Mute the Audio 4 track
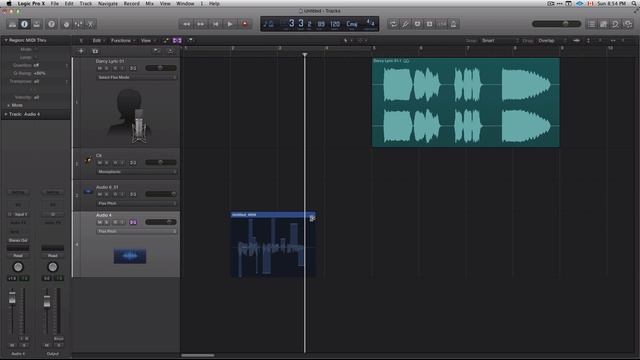This screenshot has height=360, width=640. [100, 222]
